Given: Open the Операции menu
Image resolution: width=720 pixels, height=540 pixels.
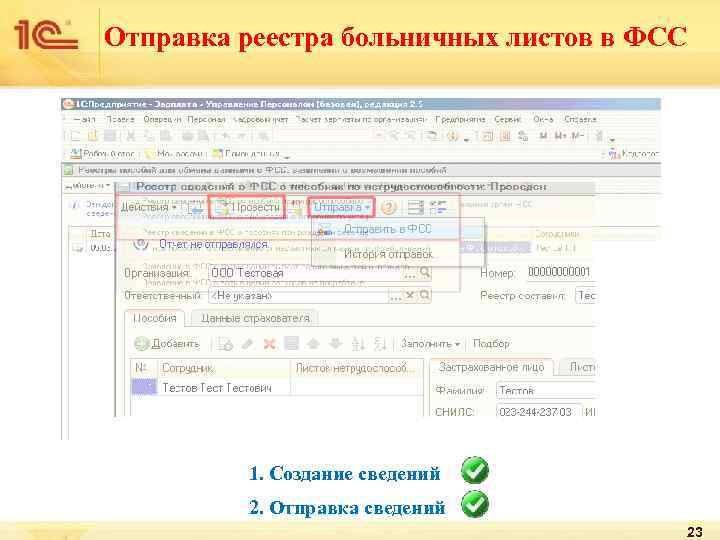Looking at the screenshot, I should [162, 119].
